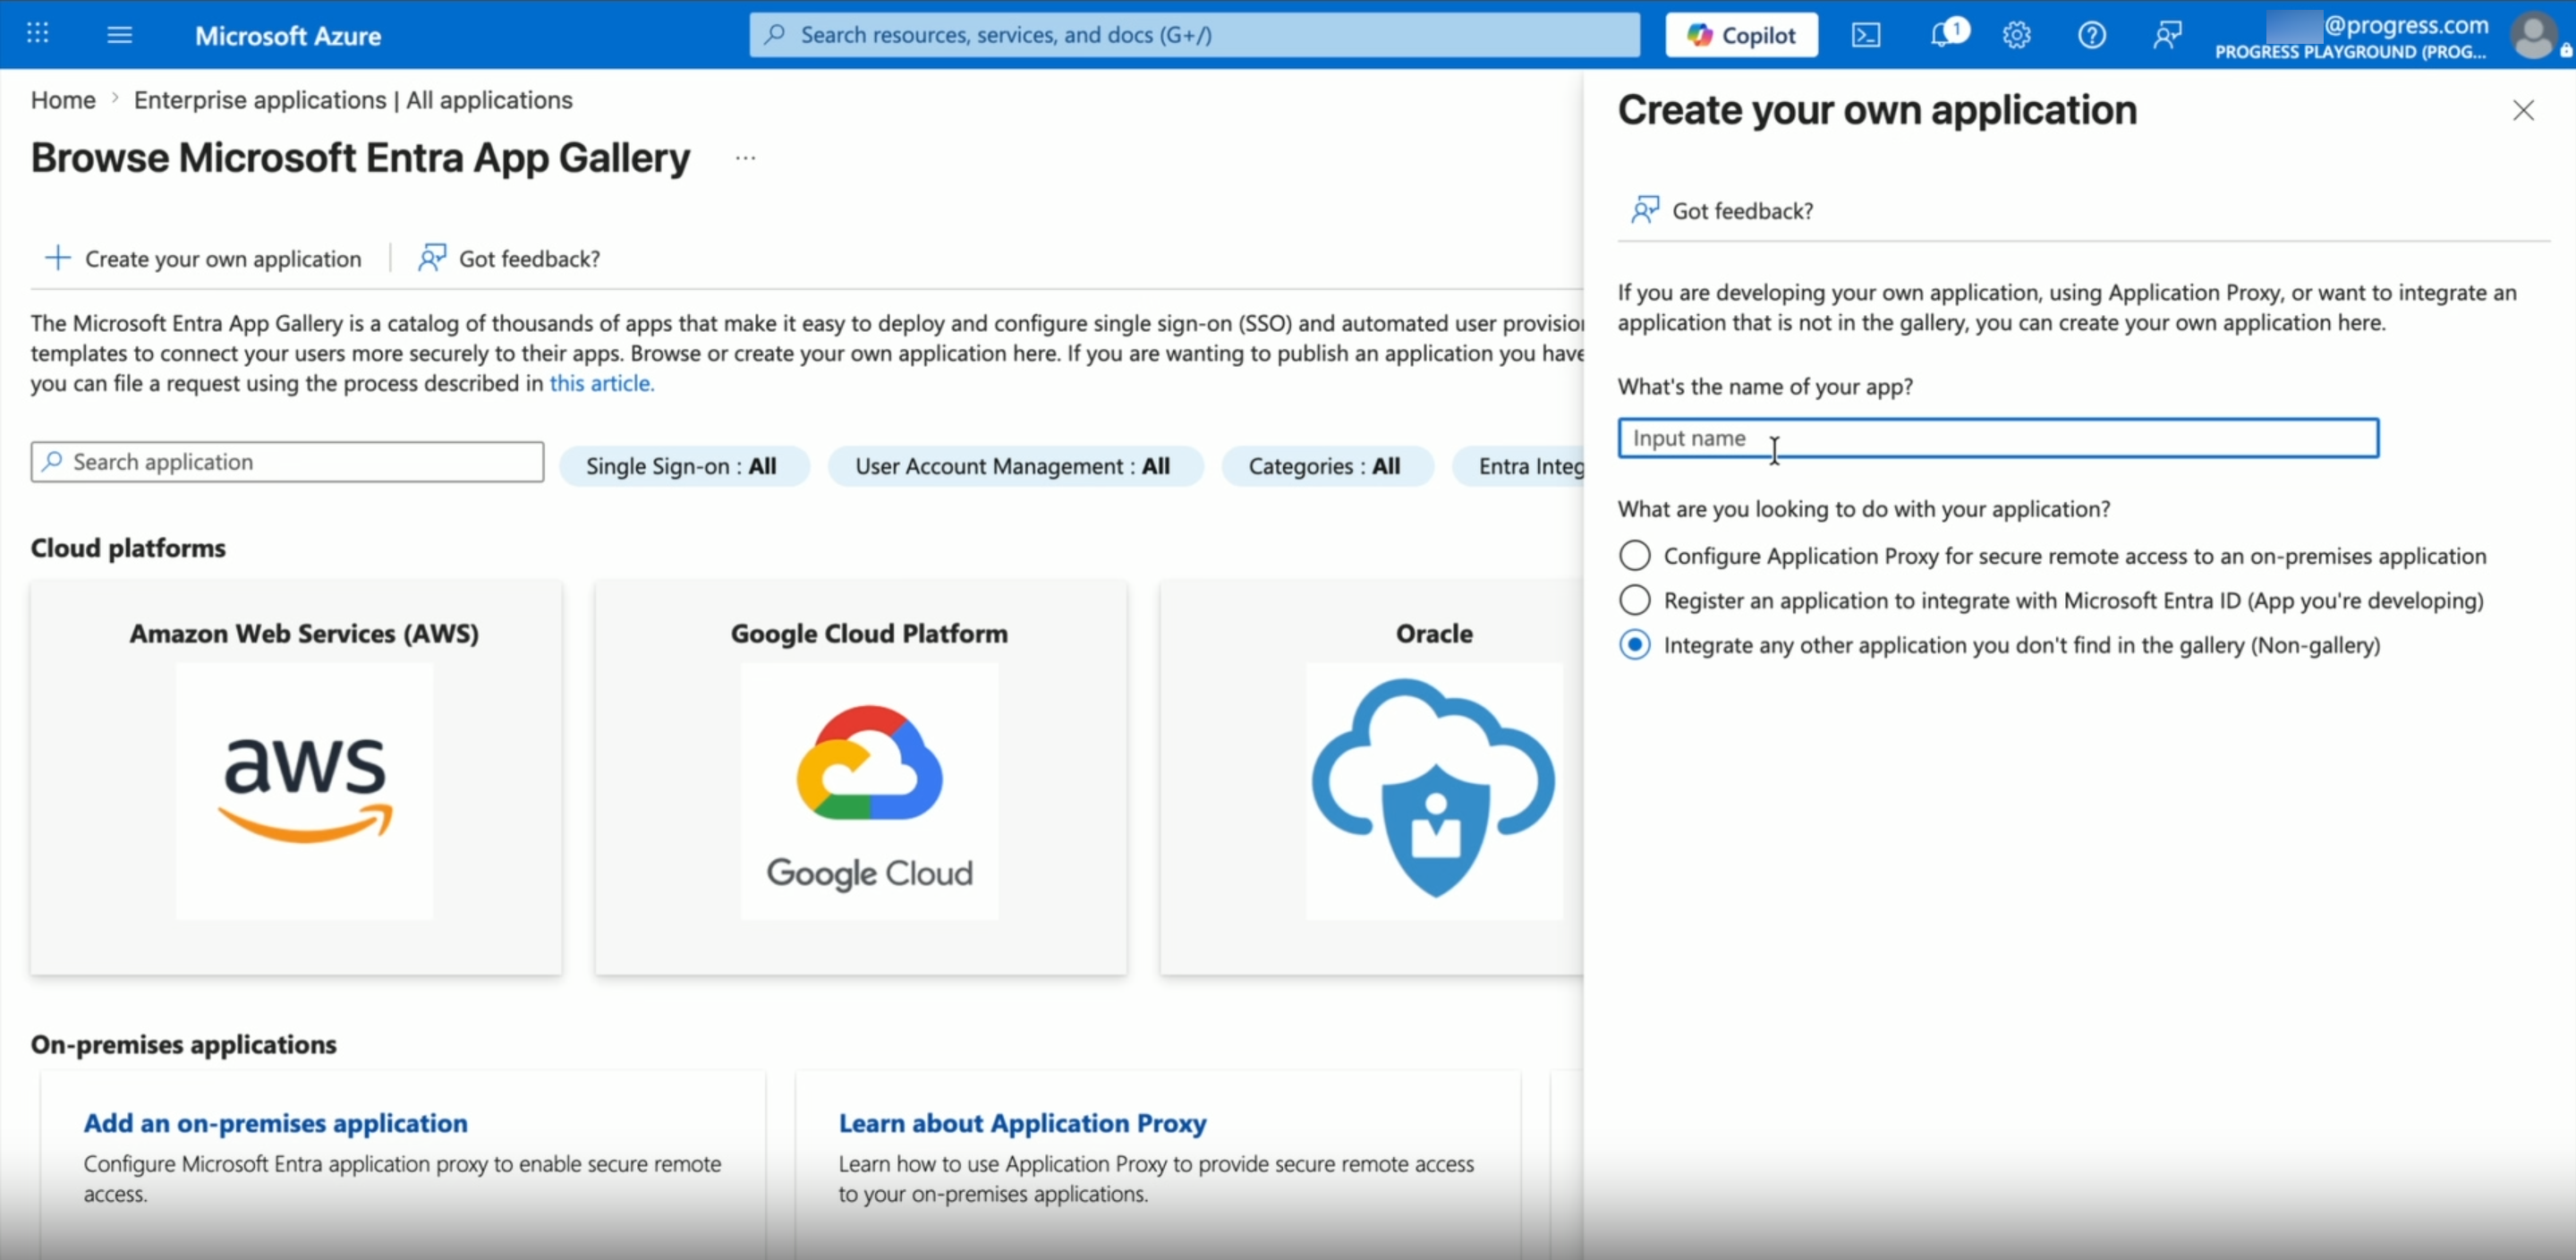Viewport: 2576px width, 1260px height.
Task: Open the portal hamburger menu
Action: (119, 35)
